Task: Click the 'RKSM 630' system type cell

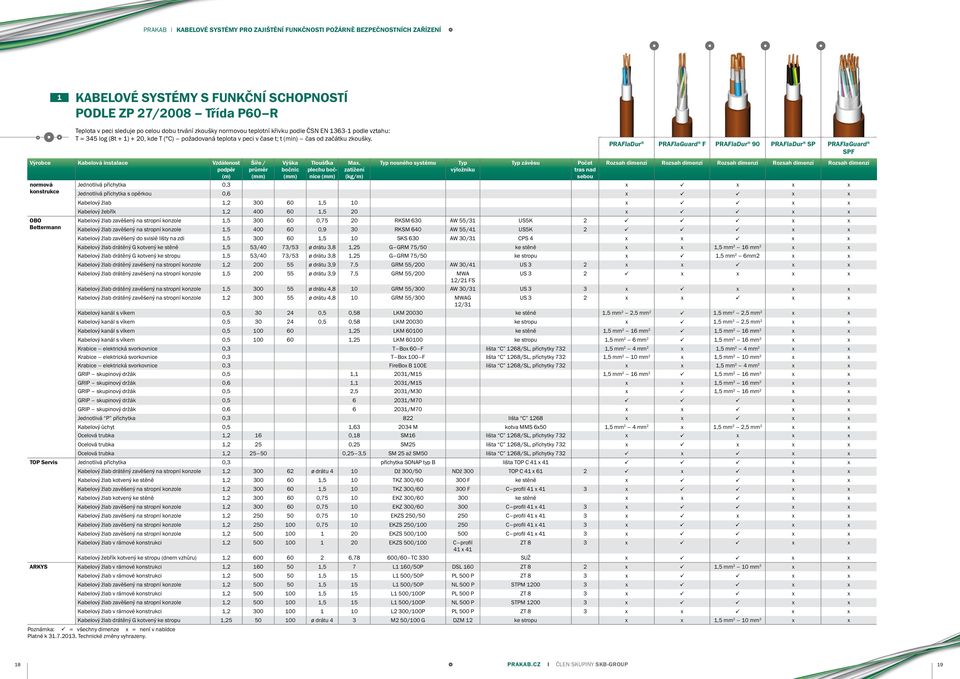Action: [408, 220]
